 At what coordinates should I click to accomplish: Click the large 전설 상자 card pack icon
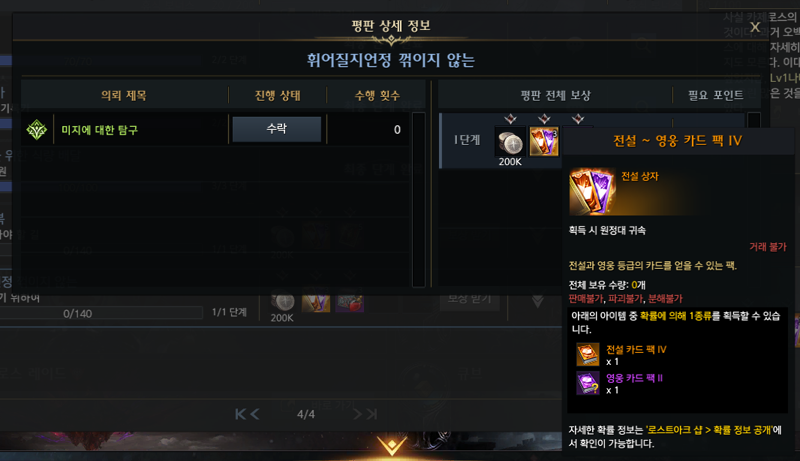(x=592, y=192)
